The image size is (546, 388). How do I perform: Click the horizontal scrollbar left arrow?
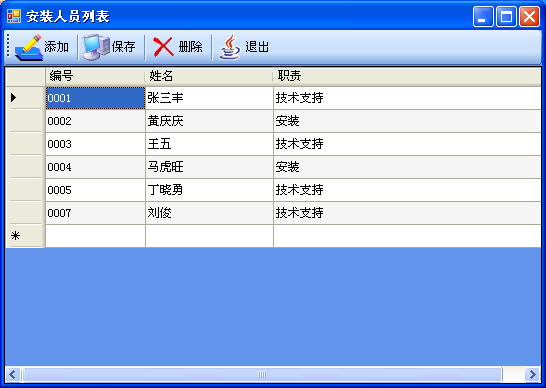(x=13, y=375)
